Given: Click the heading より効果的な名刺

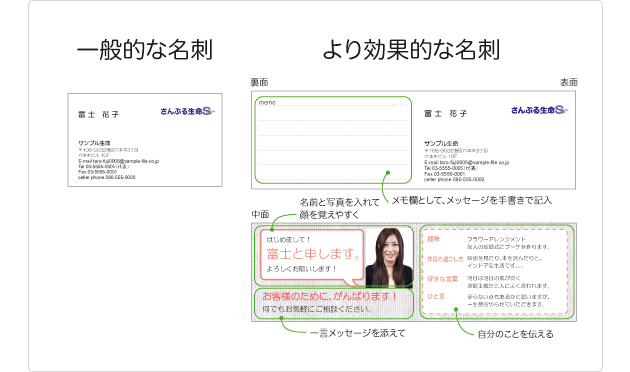Looking at the screenshot, I should tap(411, 50).
